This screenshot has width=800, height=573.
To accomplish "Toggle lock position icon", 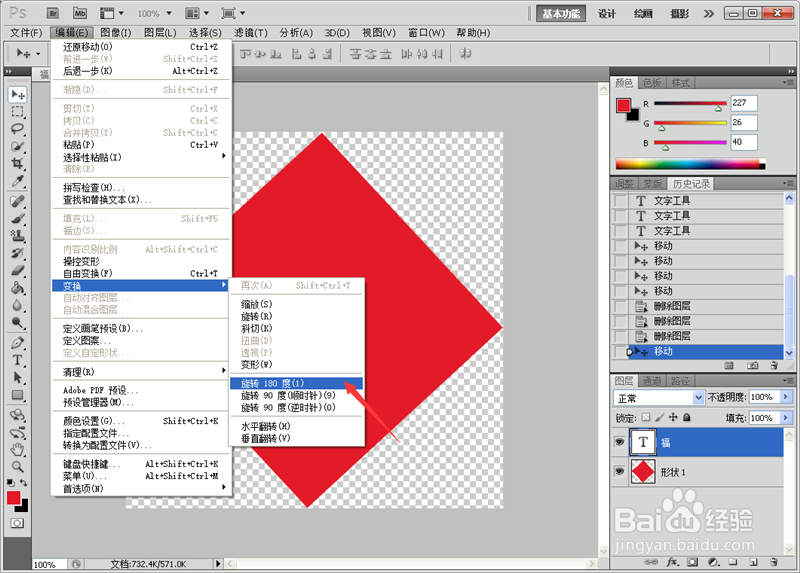I will tap(673, 417).
